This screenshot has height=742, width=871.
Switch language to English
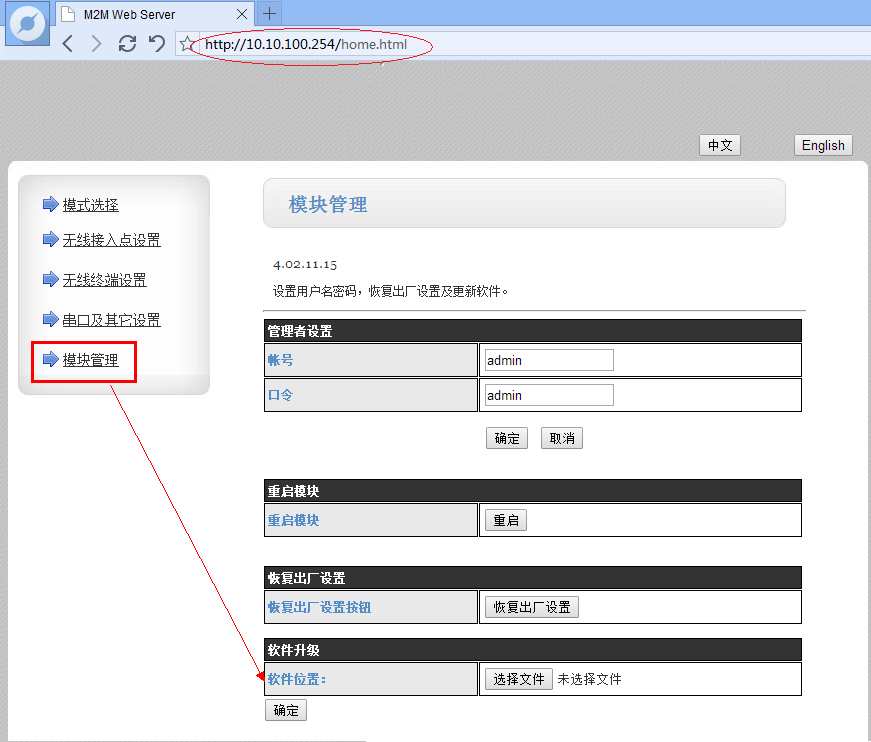click(x=823, y=145)
